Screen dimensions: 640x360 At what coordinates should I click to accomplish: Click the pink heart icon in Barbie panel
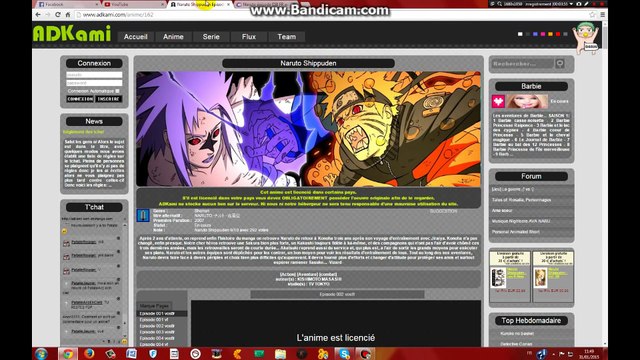tap(498, 101)
